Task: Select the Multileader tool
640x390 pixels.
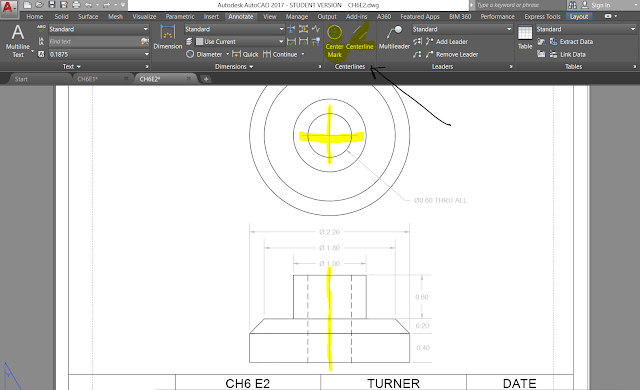Action: (x=394, y=38)
